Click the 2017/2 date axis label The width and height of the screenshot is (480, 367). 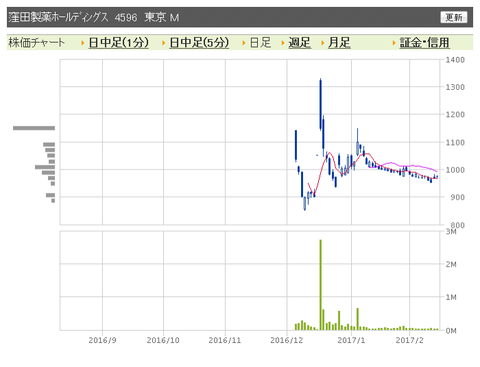409,340
